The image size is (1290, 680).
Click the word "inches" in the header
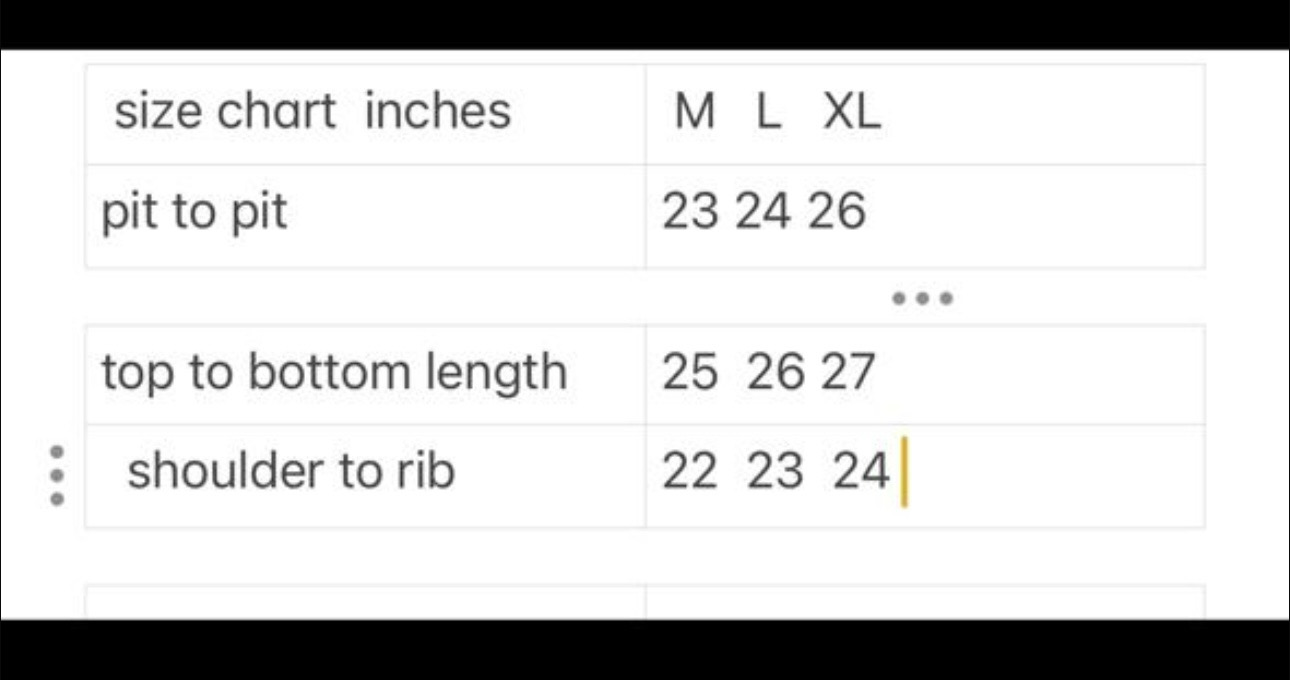coord(438,111)
